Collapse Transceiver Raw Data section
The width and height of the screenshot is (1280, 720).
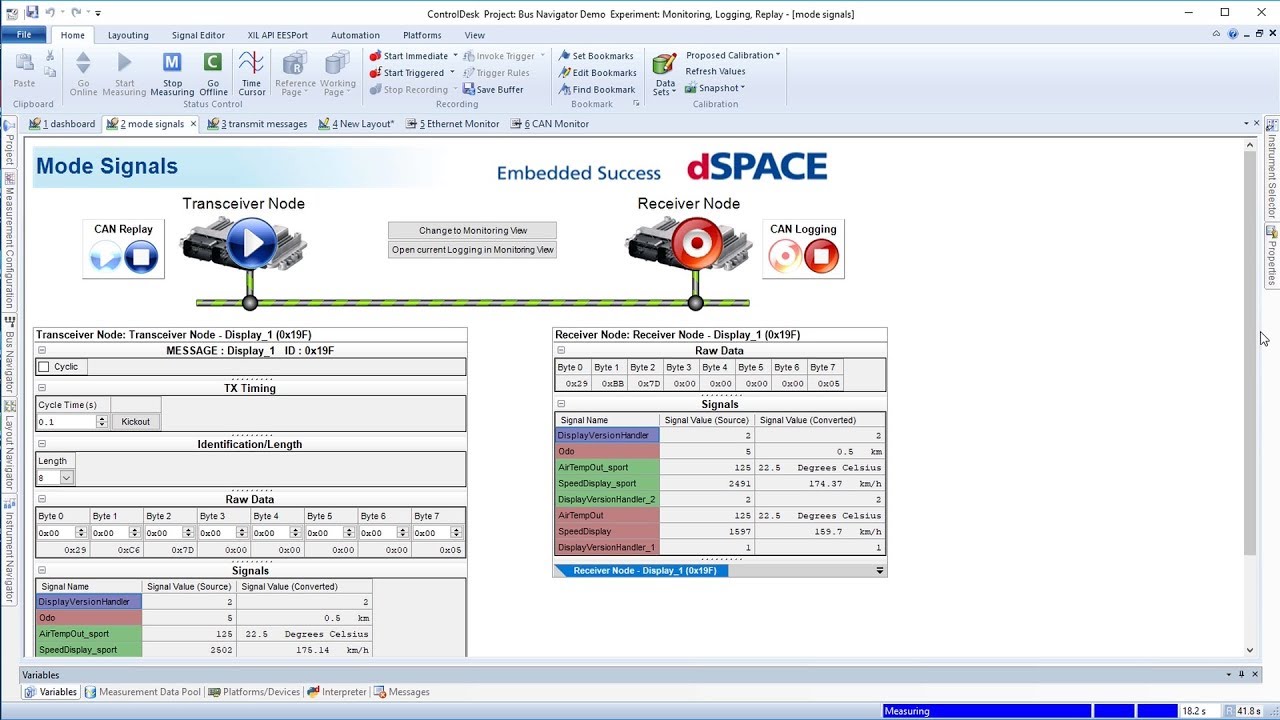coord(42,499)
